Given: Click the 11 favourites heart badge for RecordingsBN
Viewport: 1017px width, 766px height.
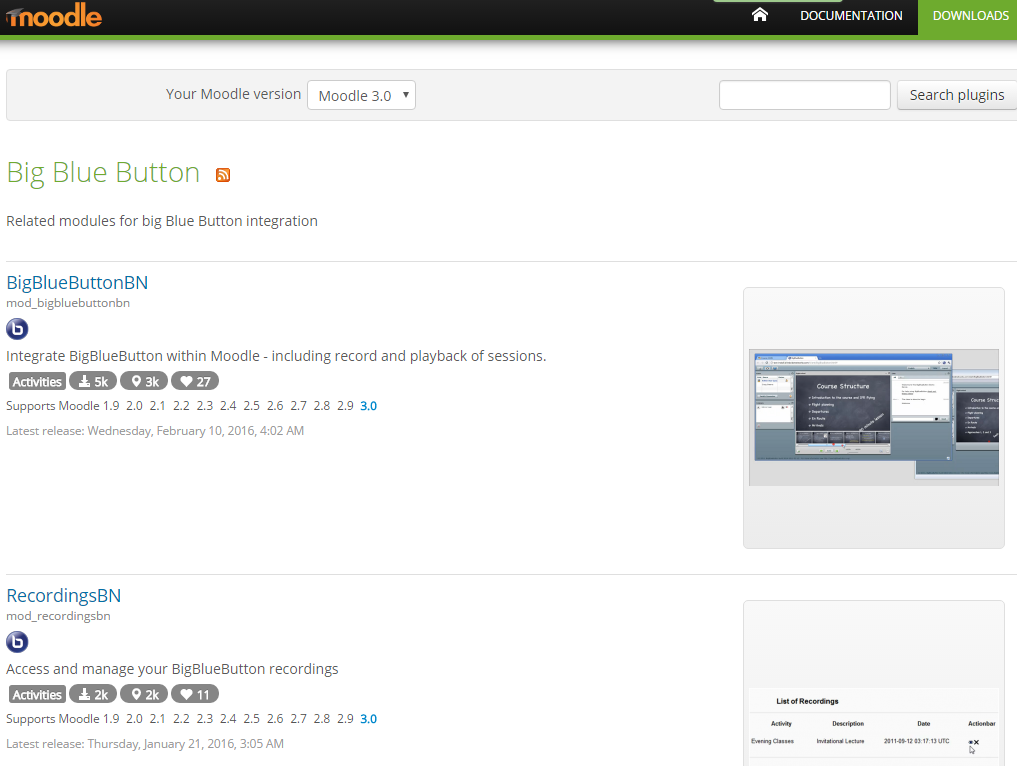Looking at the screenshot, I should tap(195, 694).
